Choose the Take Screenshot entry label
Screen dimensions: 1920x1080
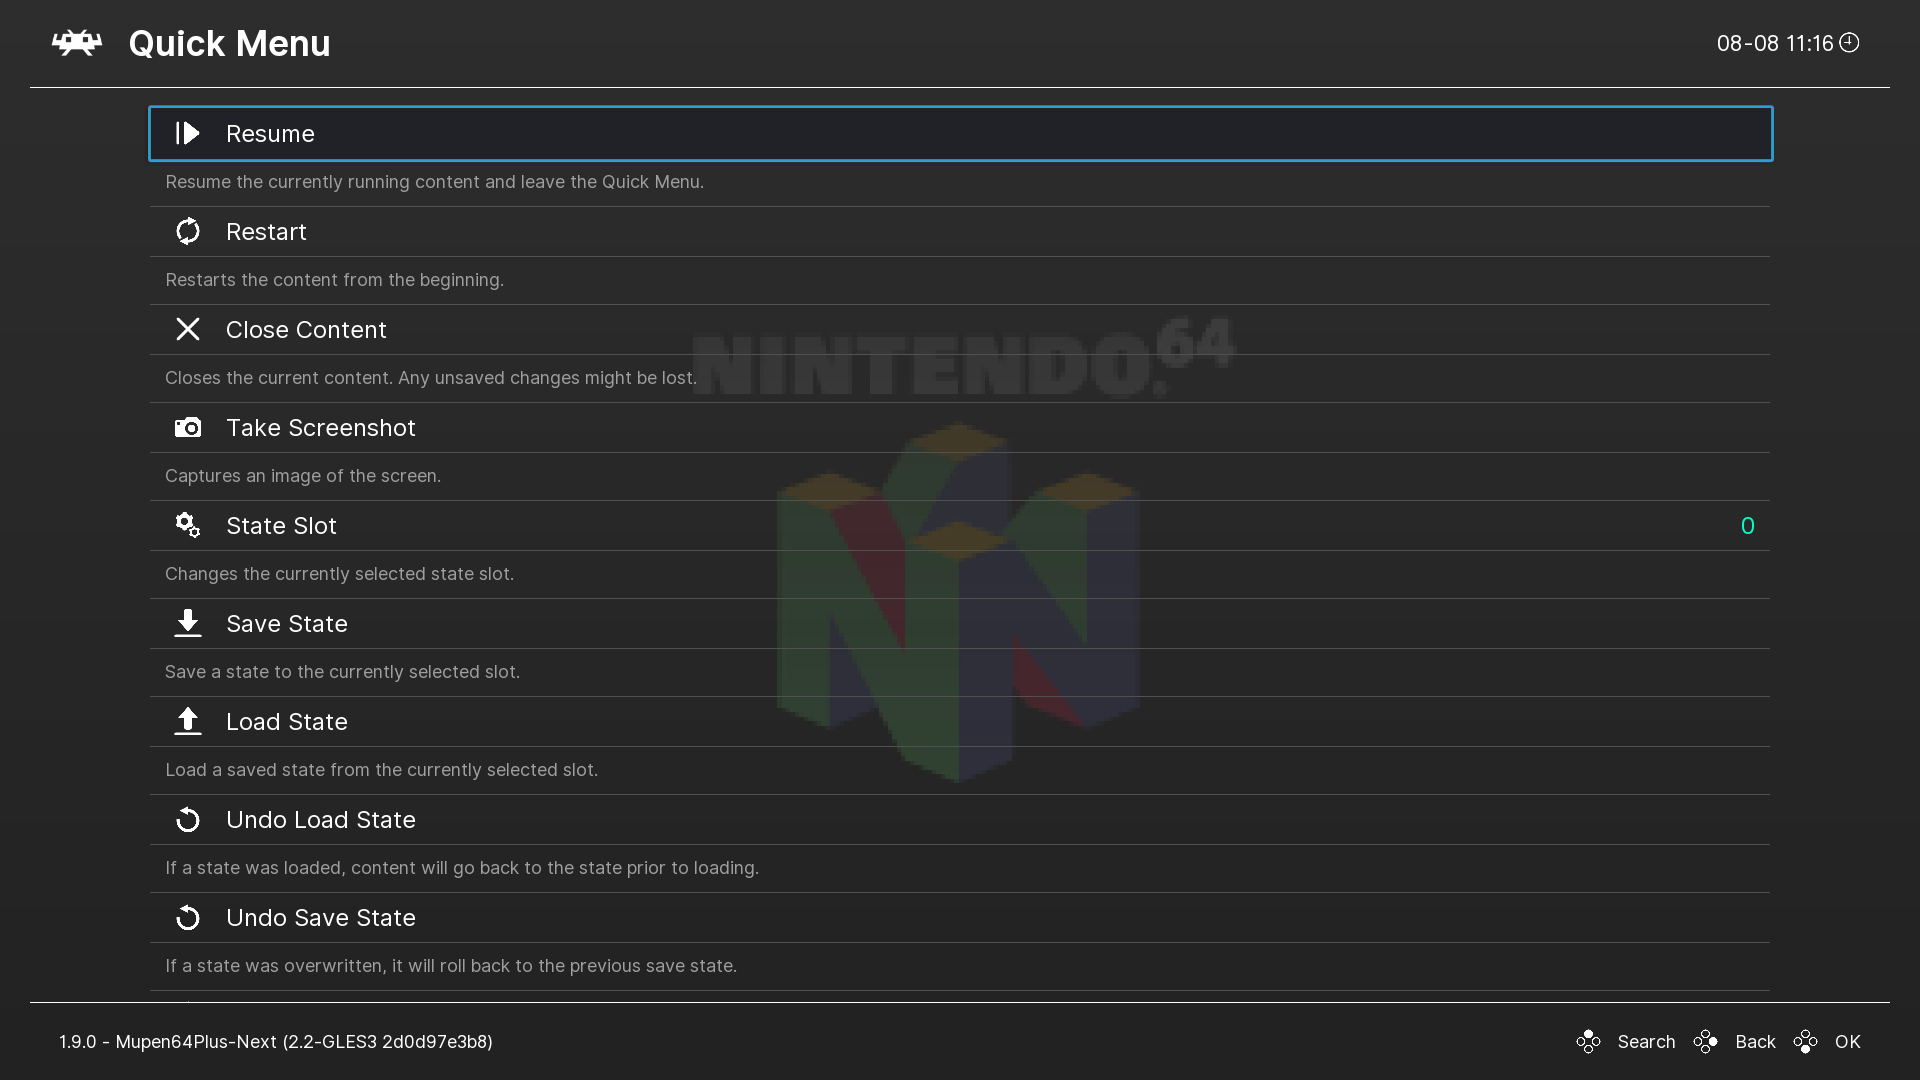pyautogui.click(x=320, y=428)
